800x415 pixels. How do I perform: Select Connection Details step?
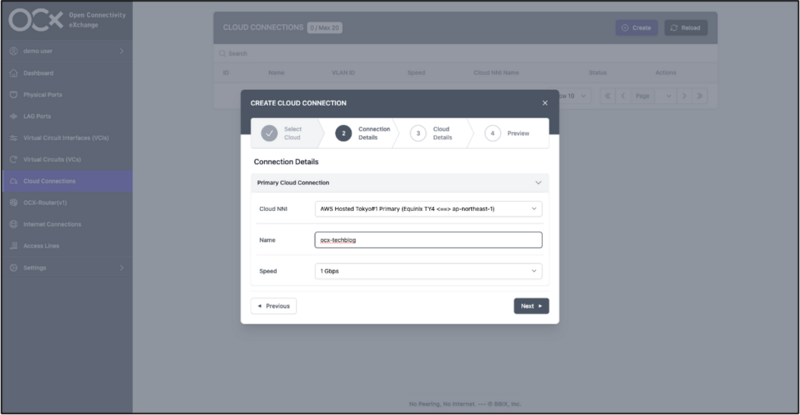pyautogui.click(x=362, y=133)
